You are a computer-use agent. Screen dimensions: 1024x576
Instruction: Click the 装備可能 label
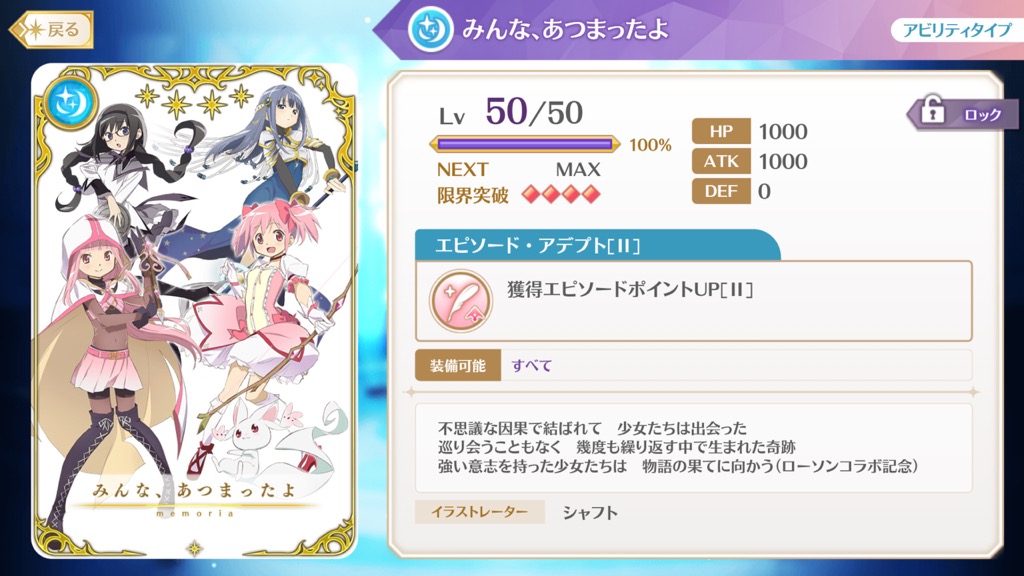458,365
